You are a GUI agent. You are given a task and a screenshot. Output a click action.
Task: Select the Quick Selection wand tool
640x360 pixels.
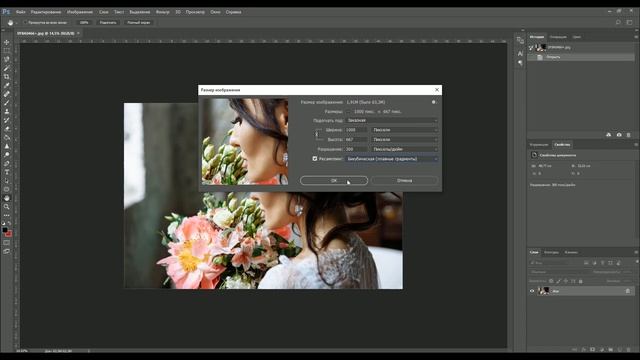tap(7, 68)
